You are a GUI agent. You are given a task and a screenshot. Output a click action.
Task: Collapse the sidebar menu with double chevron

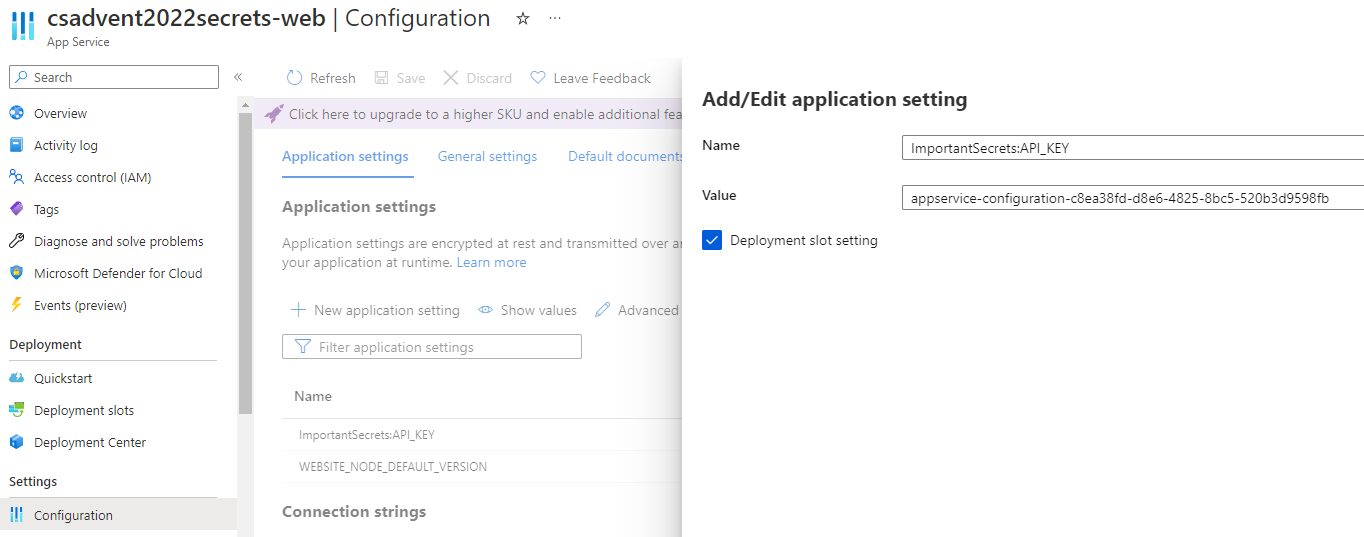[238, 77]
